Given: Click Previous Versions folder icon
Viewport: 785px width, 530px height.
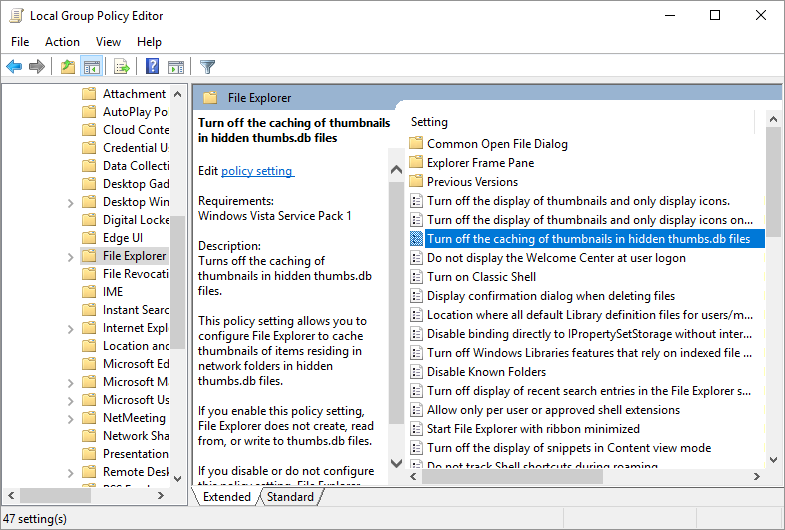Looking at the screenshot, I should pyautogui.click(x=416, y=182).
